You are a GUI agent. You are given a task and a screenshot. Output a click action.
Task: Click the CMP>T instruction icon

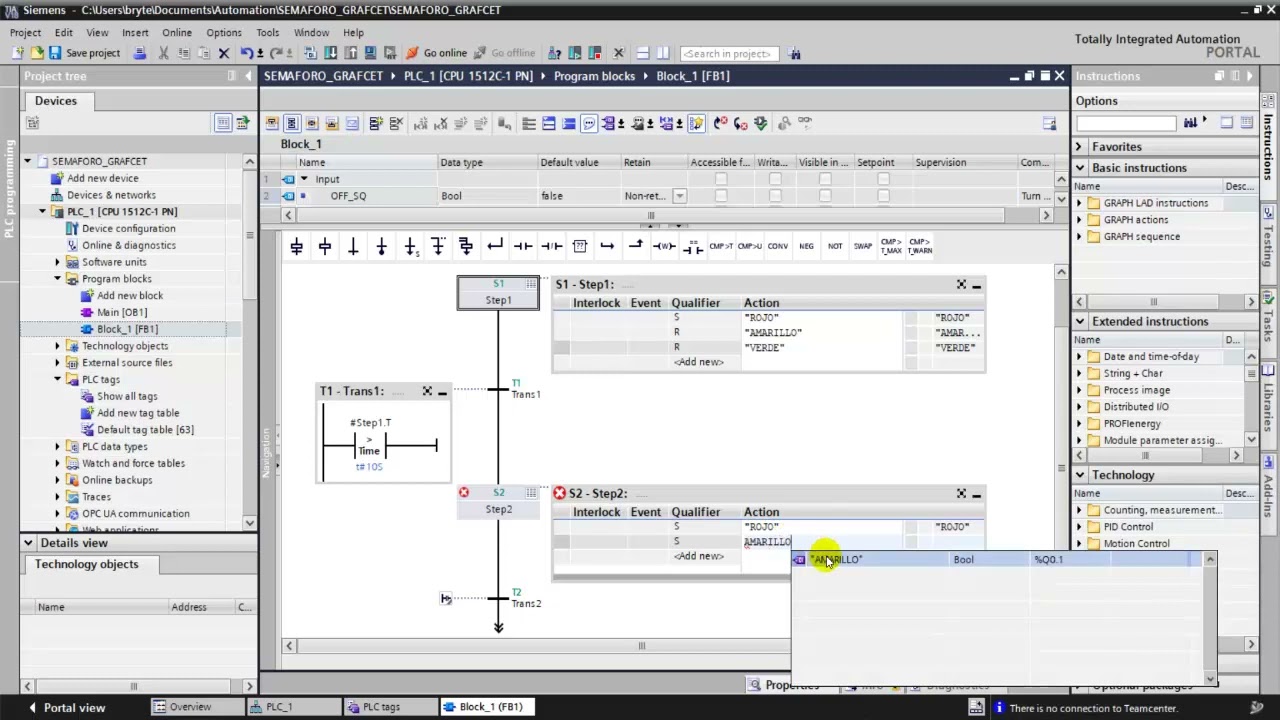(x=721, y=246)
